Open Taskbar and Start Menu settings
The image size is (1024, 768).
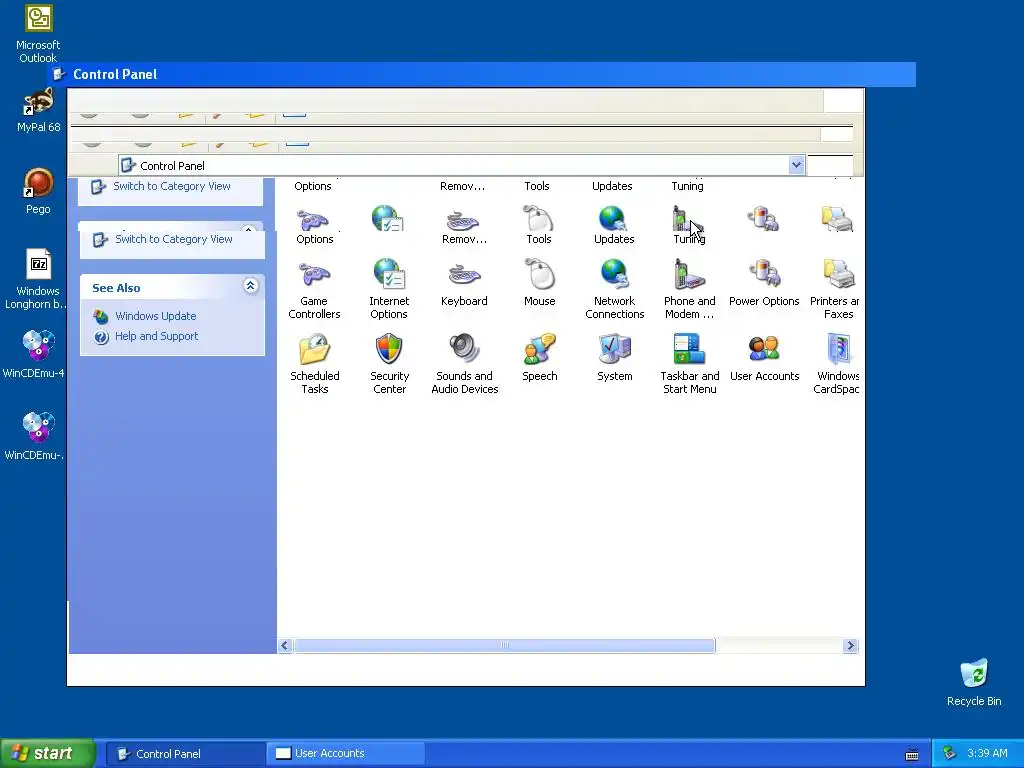coord(690,364)
